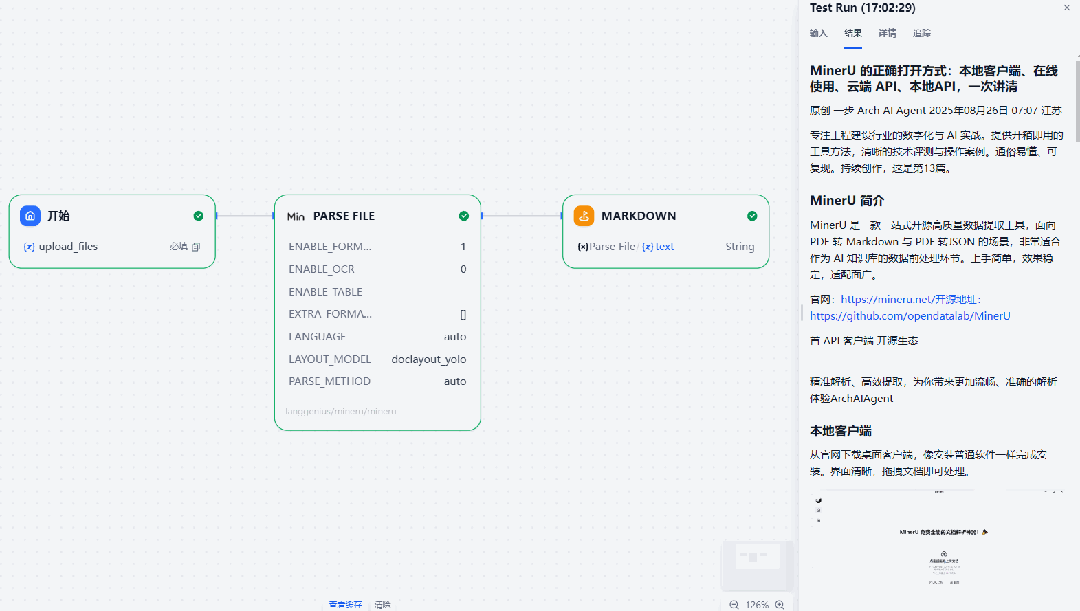The height and width of the screenshot is (611, 1080).
Task: Click the zoom in magnifier icon
Action: pyautogui.click(x=780, y=604)
